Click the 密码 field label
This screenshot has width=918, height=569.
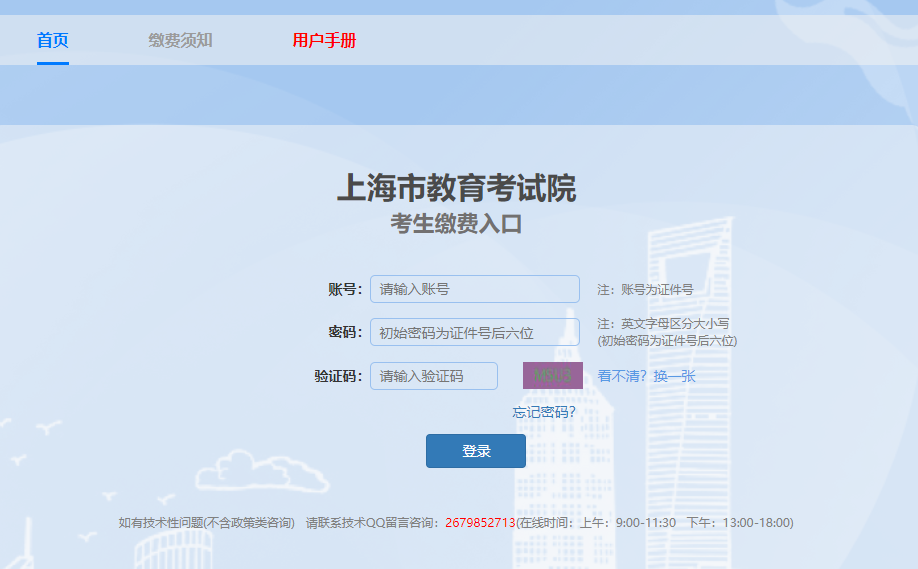tap(344, 332)
